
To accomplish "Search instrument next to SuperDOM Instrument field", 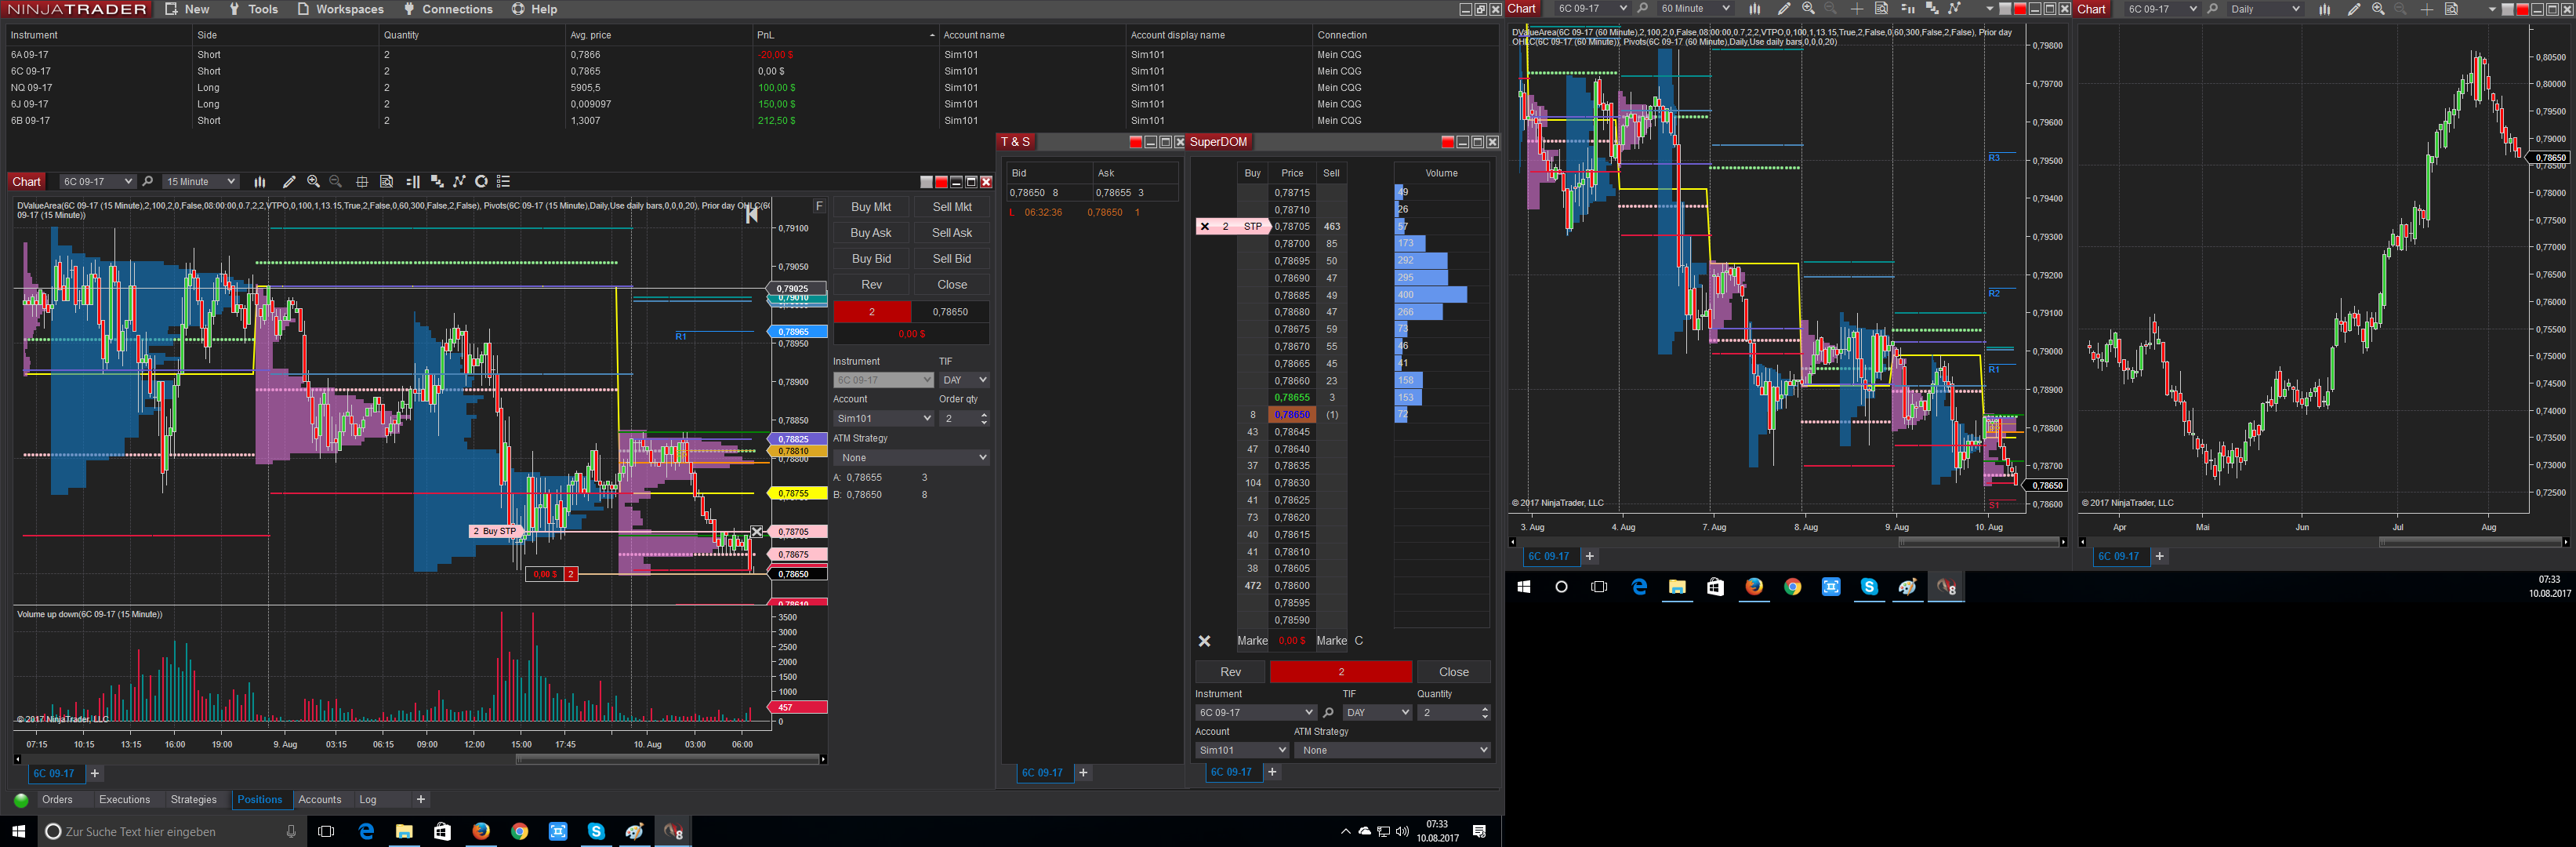I will tap(1328, 713).
